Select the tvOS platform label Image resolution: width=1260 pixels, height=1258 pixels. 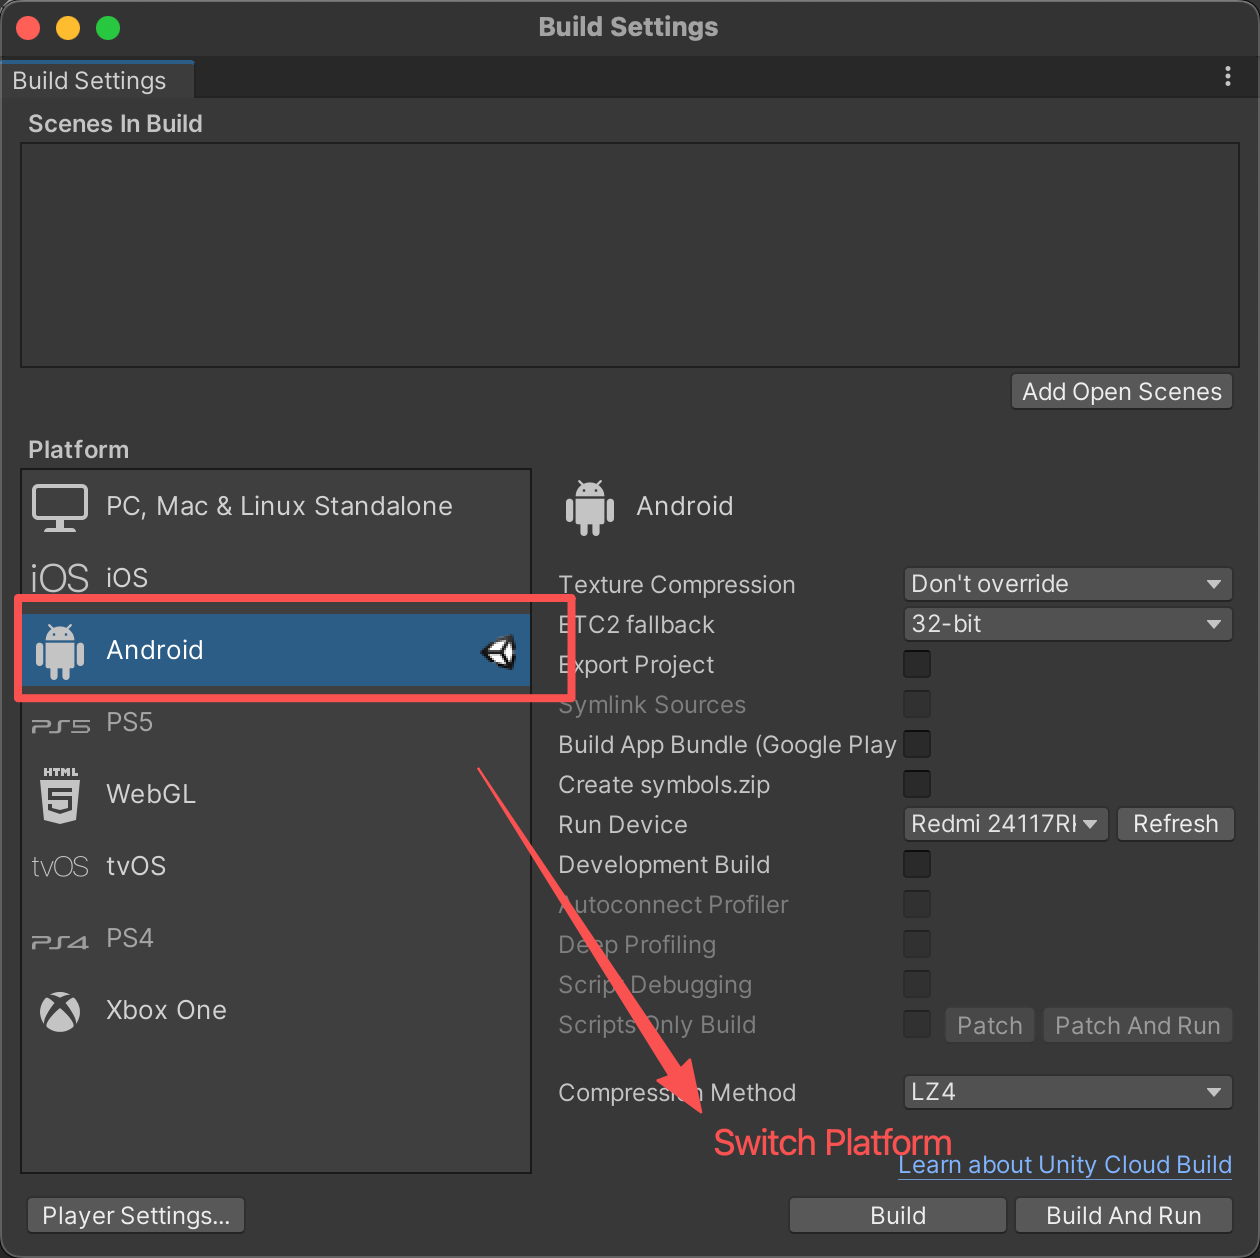(x=136, y=866)
